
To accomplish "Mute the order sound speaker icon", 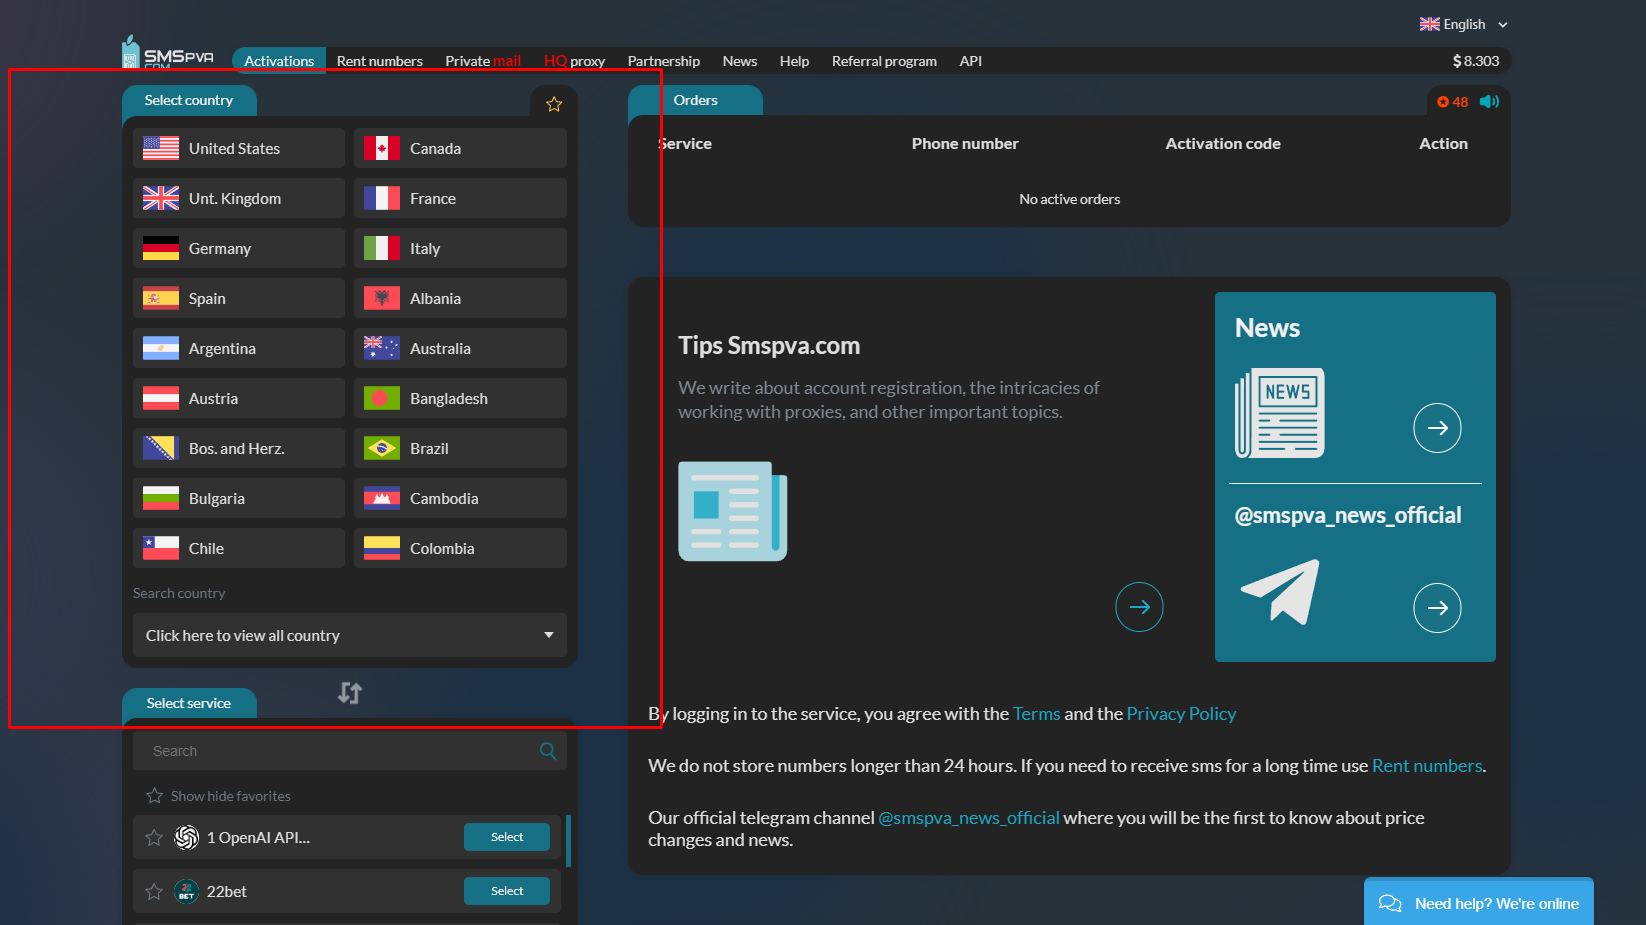I will click(1489, 101).
